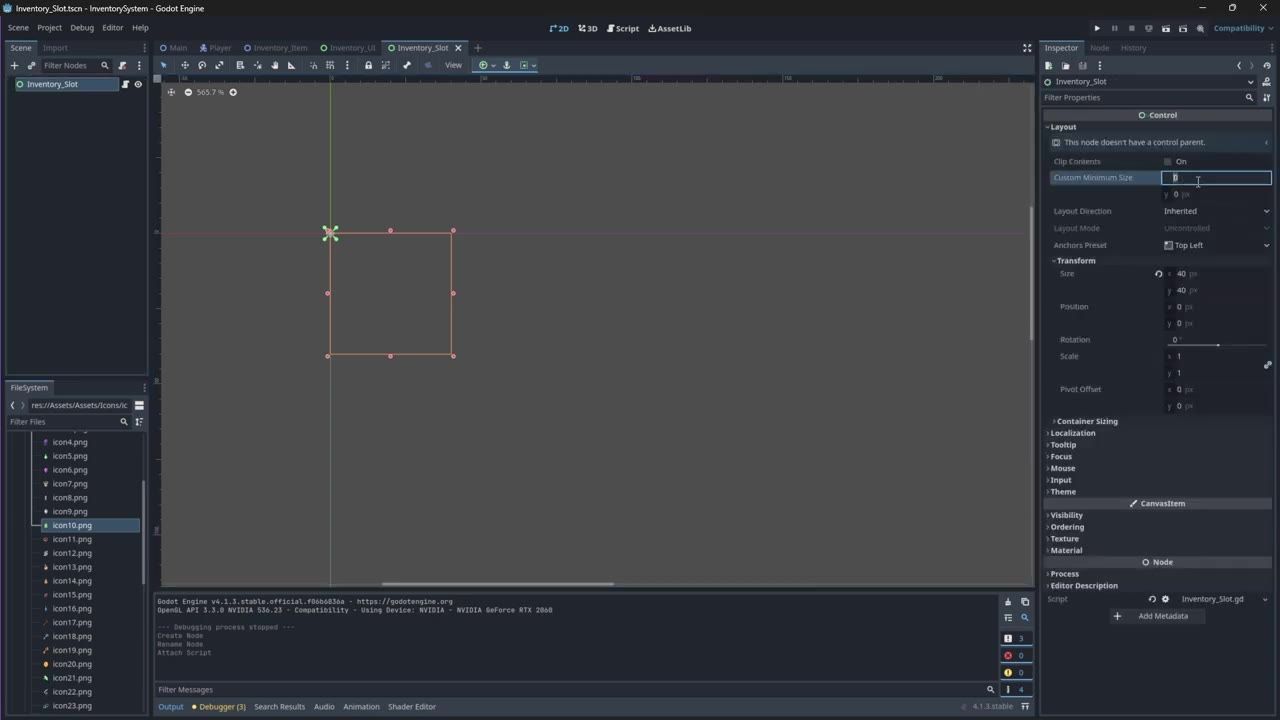Choose the Move Mode tool
1280x720 pixels.
(x=185, y=65)
